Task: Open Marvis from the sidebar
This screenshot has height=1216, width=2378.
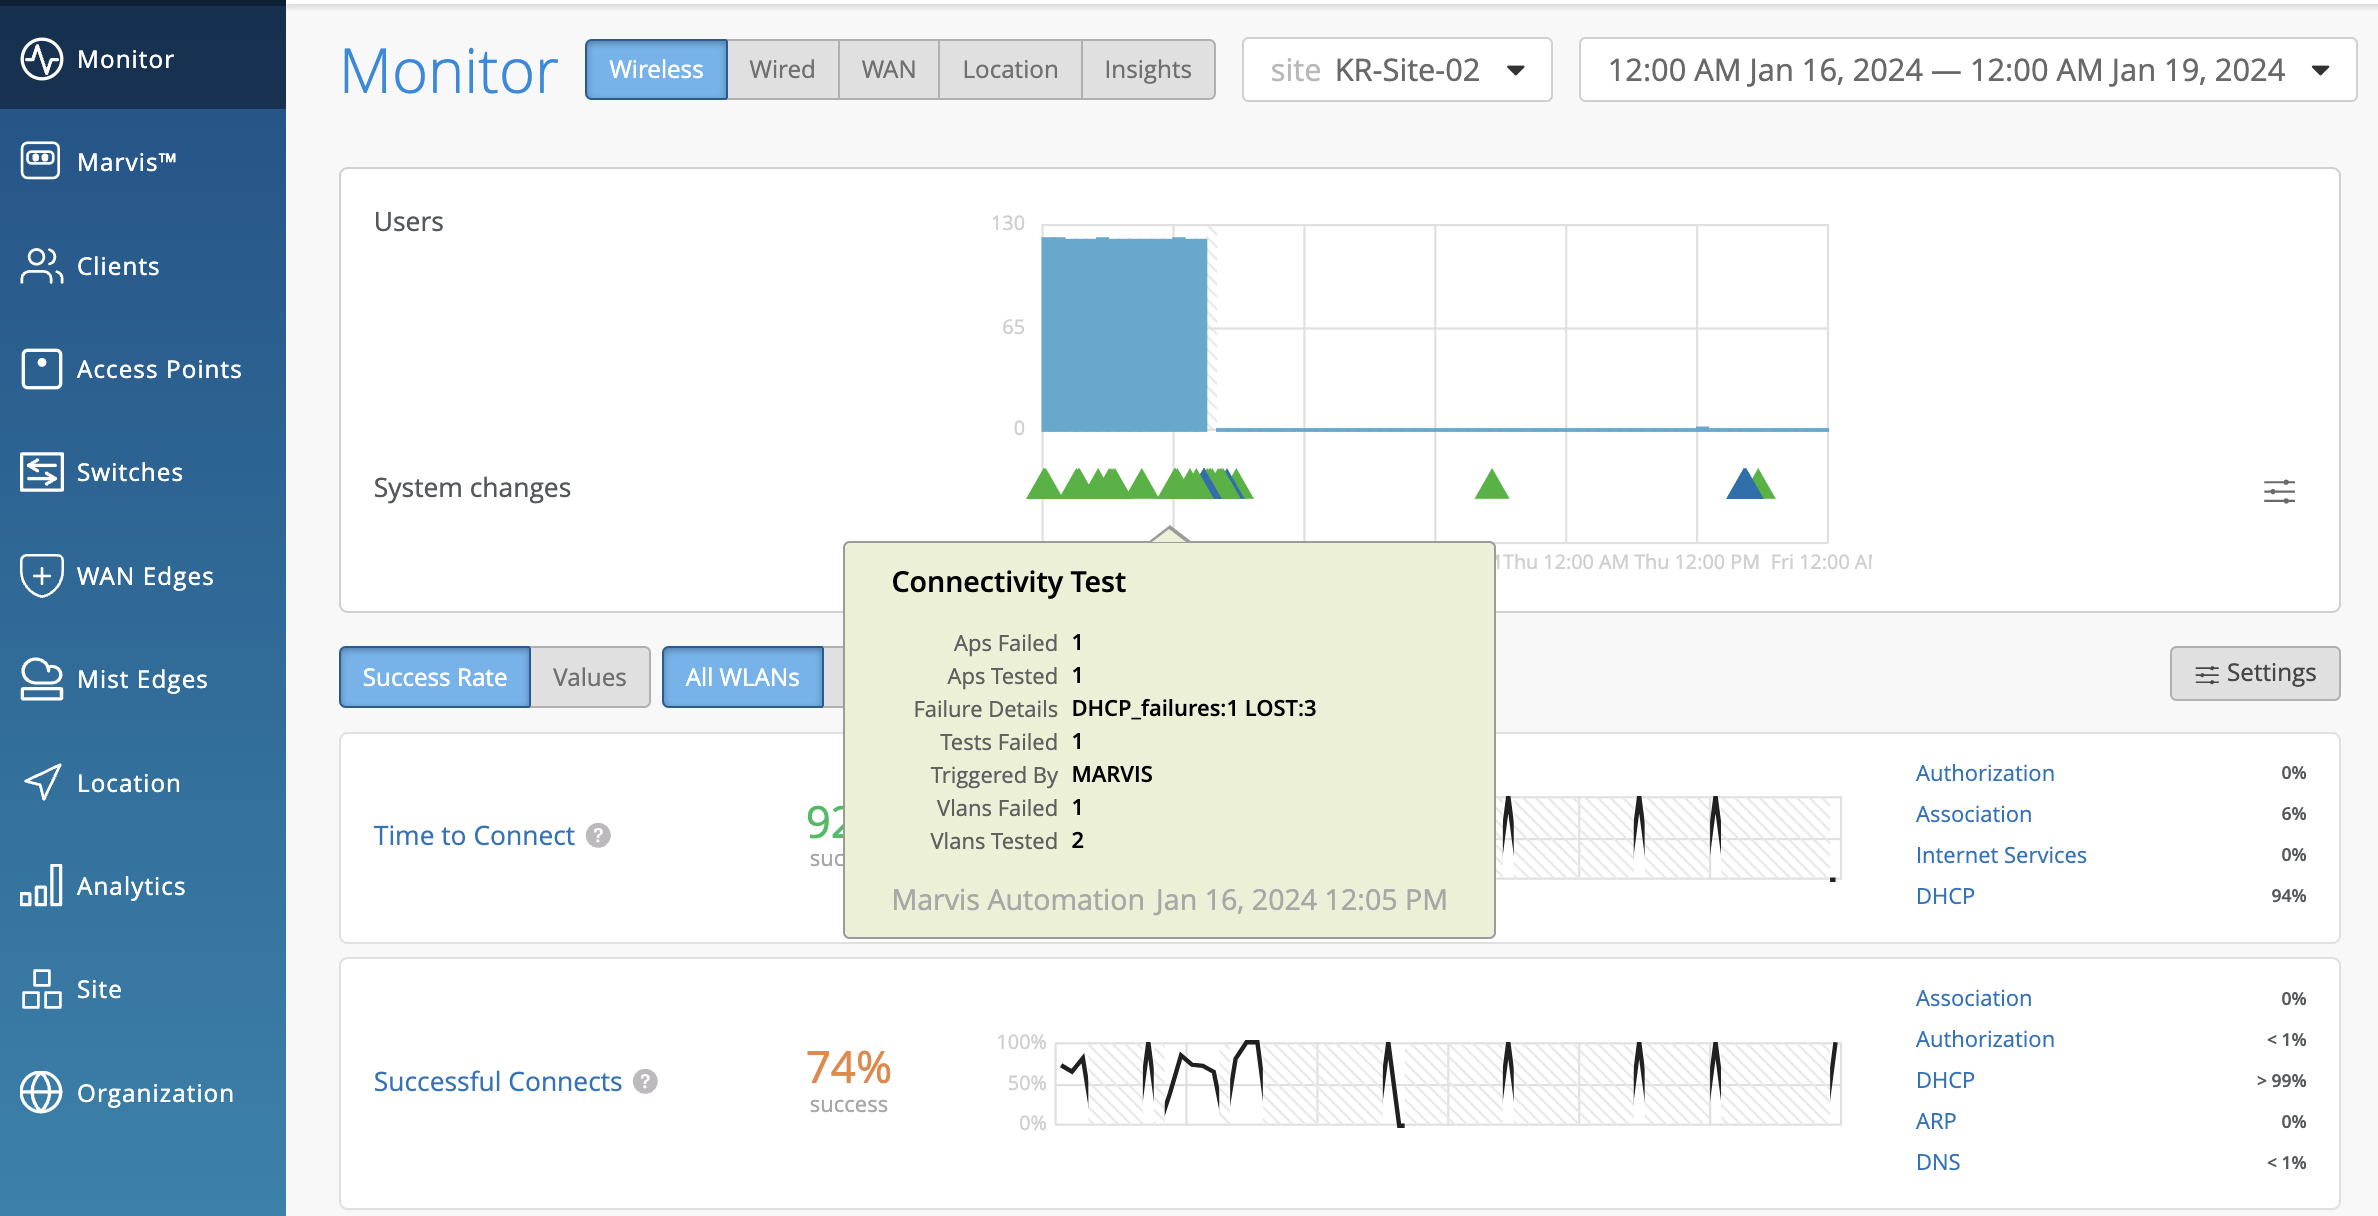Action: click(125, 162)
